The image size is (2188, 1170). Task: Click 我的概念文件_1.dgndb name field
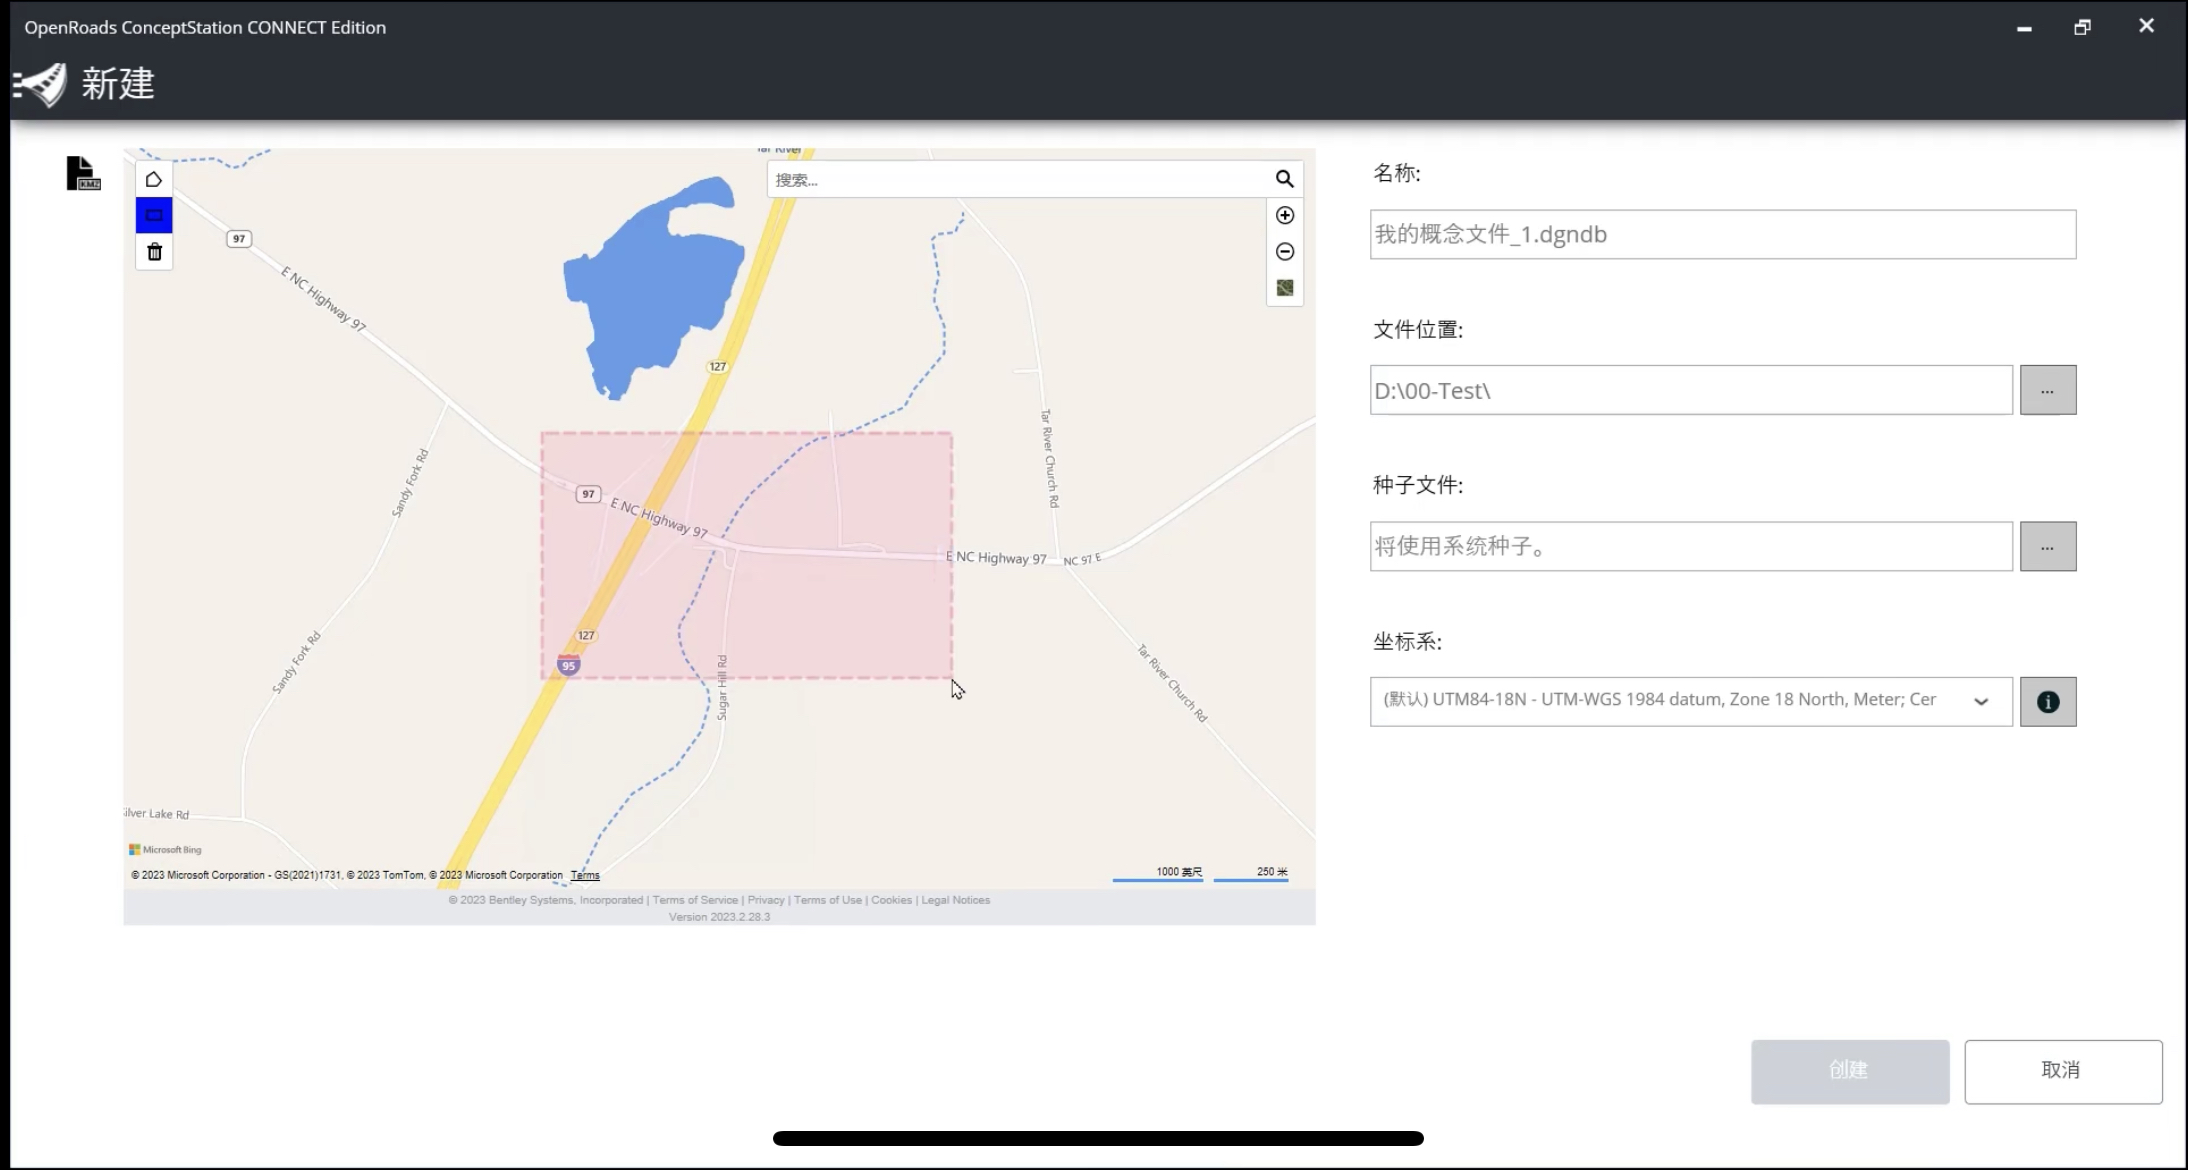pos(1722,233)
